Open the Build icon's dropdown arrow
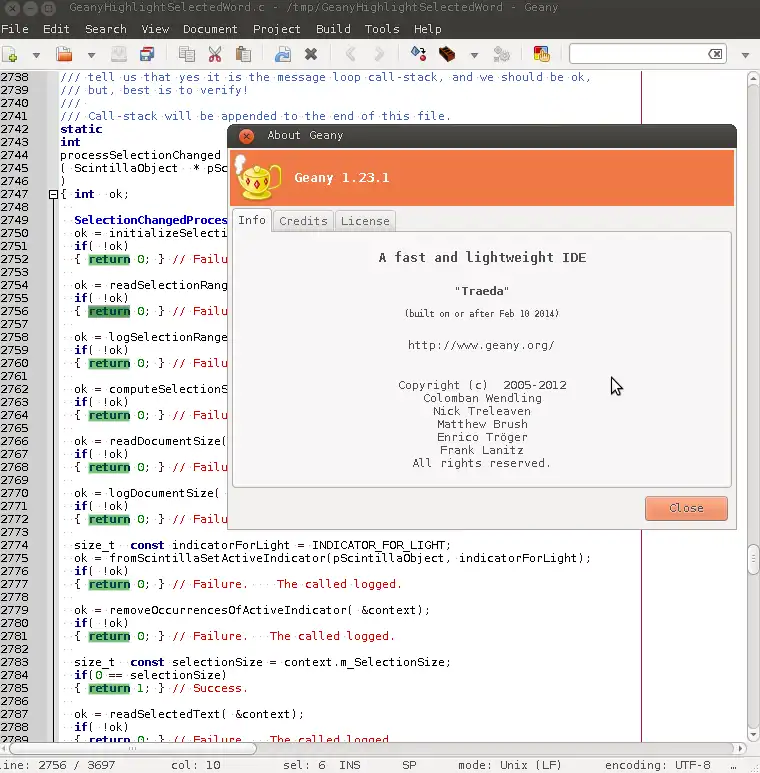This screenshot has height=773, width=760. point(473,55)
